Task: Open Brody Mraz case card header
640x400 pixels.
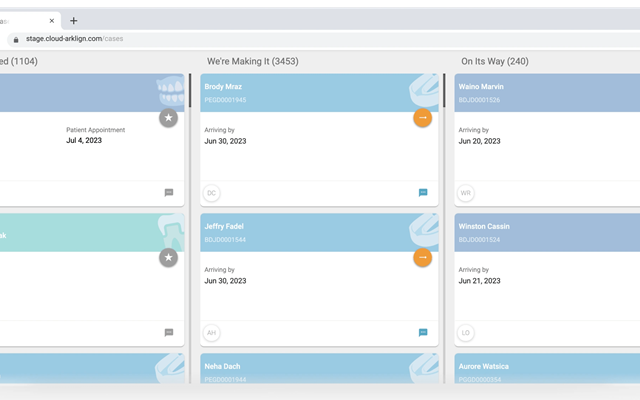Action: pyautogui.click(x=319, y=93)
